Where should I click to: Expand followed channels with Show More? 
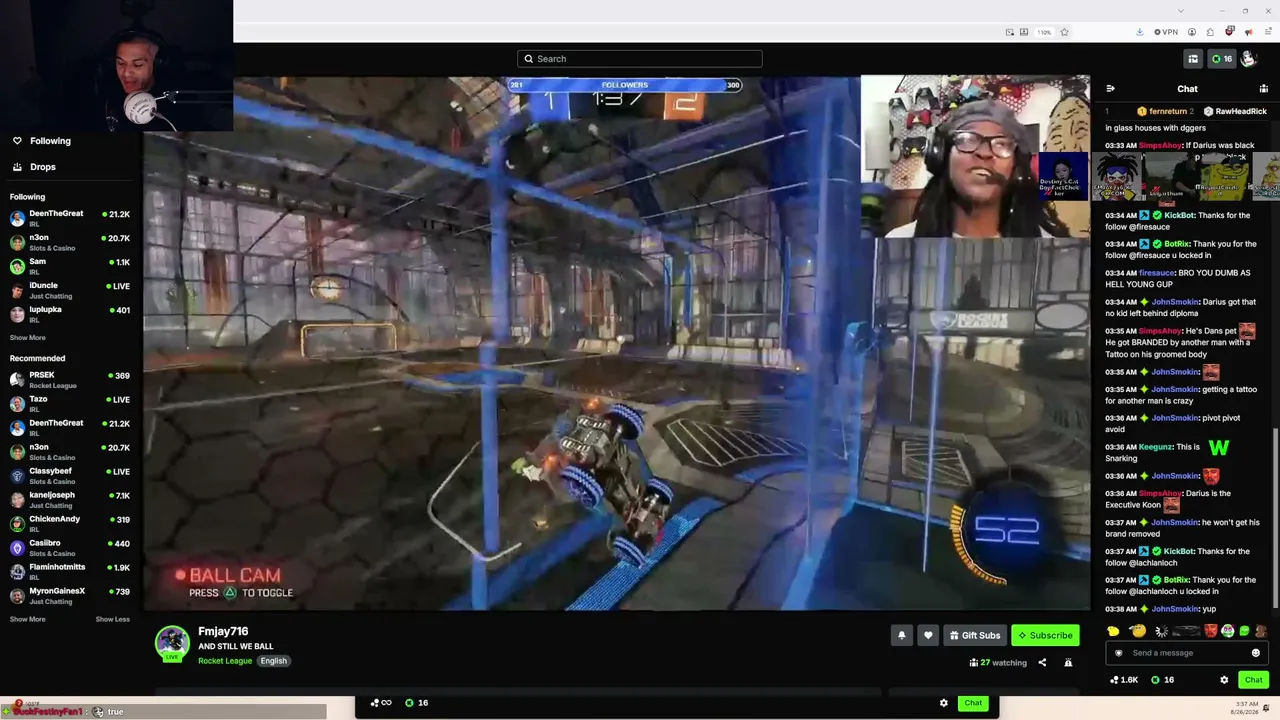tap(28, 338)
